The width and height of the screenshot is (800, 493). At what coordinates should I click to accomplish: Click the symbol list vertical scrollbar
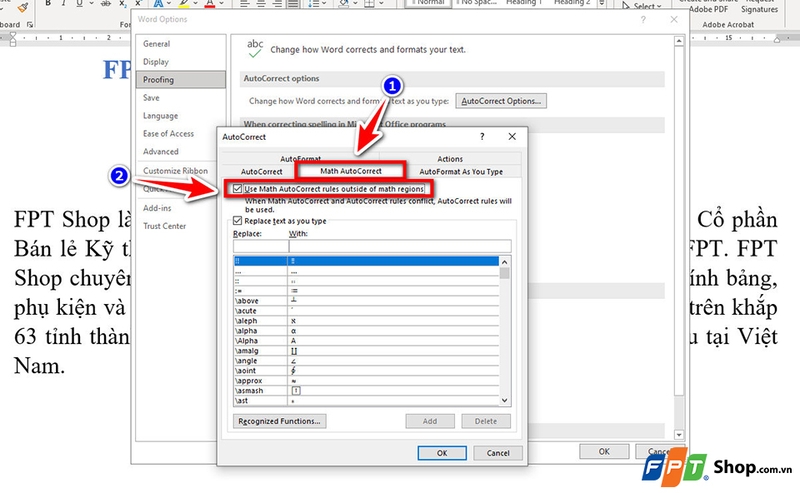pos(504,330)
